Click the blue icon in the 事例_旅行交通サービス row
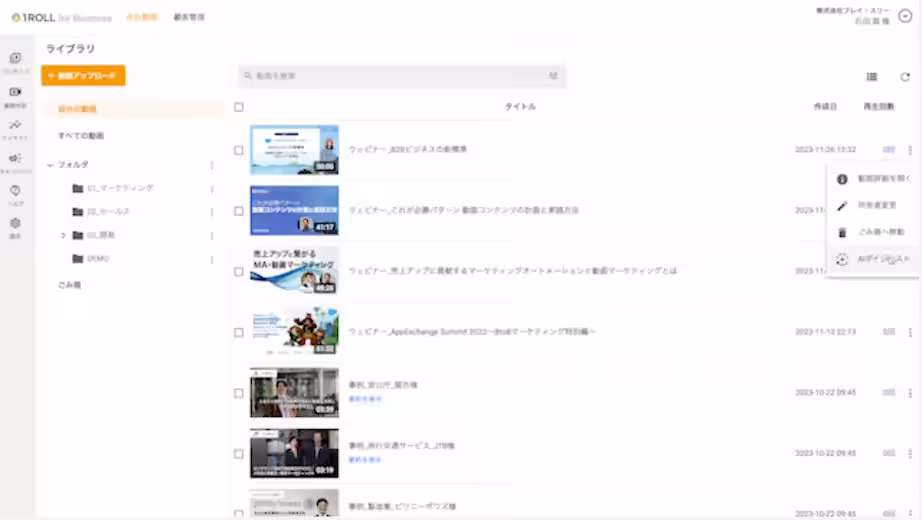The width and height of the screenshot is (922, 520). tap(888, 453)
